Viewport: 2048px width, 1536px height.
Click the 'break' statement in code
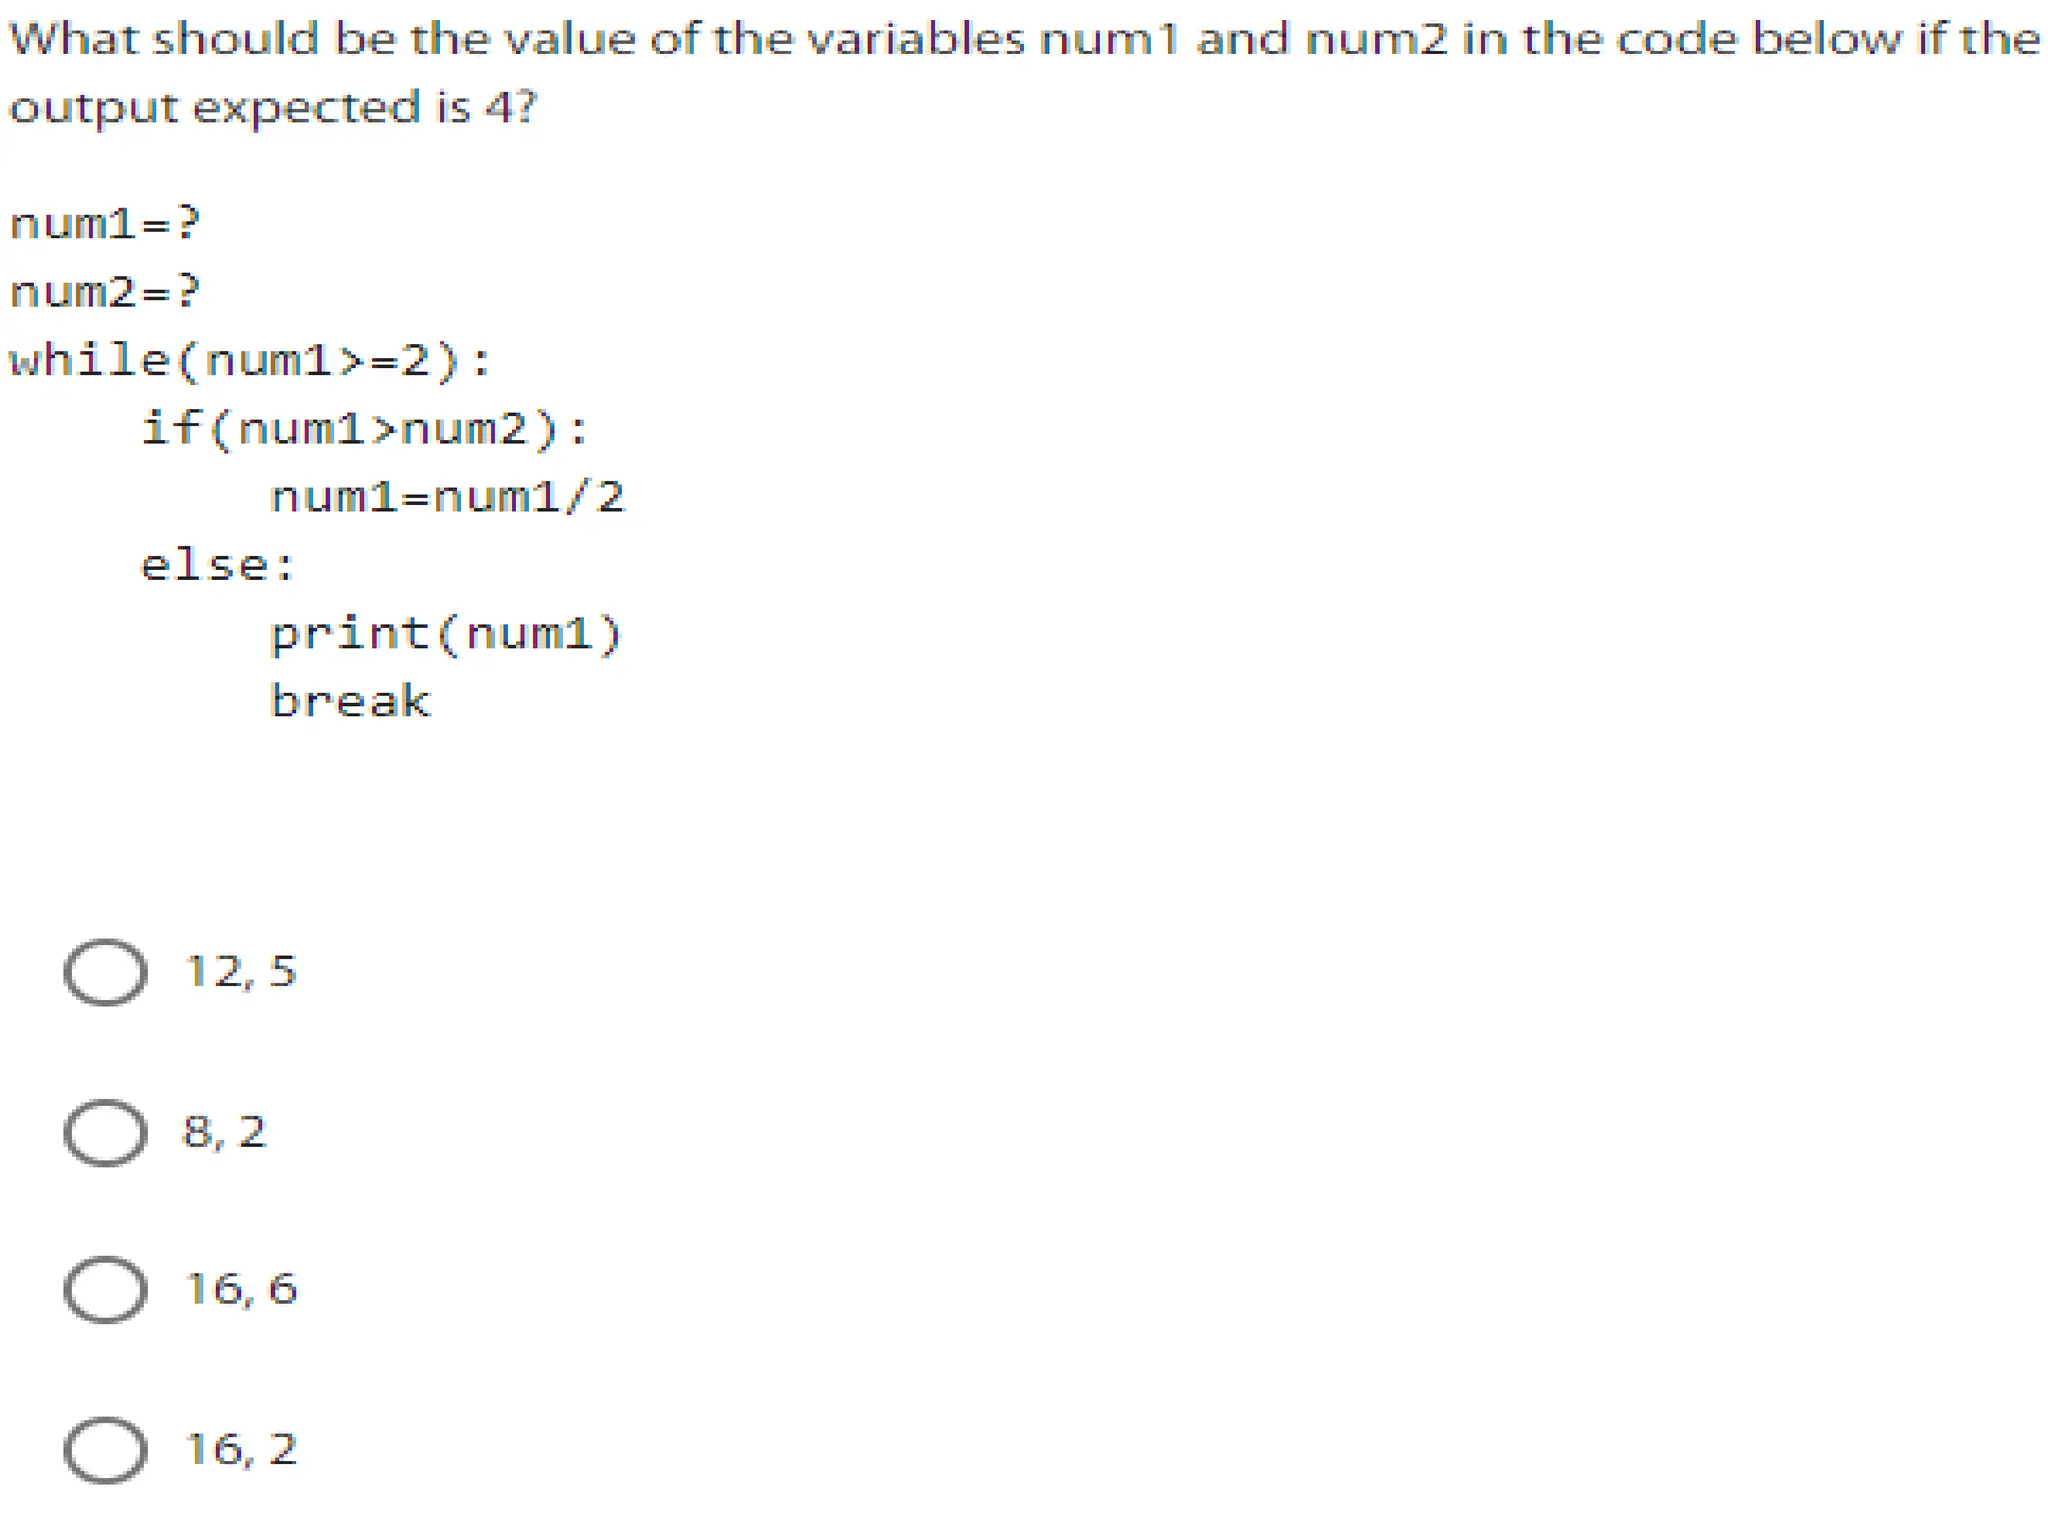point(350,701)
